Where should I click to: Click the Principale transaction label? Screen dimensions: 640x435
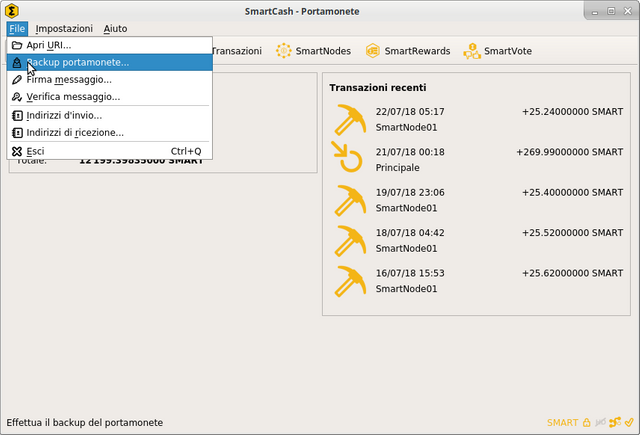(x=398, y=168)
